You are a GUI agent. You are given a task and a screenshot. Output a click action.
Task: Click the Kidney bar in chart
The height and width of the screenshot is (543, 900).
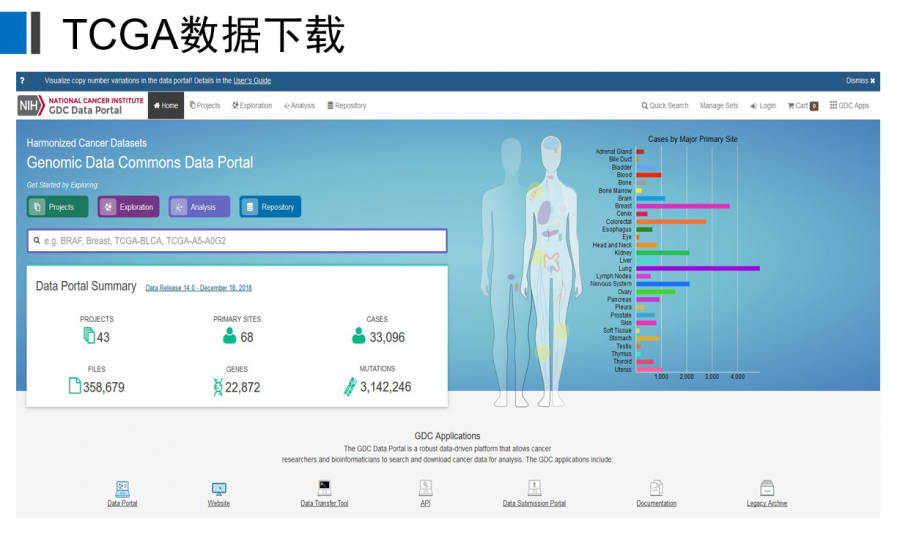[663, 253]
